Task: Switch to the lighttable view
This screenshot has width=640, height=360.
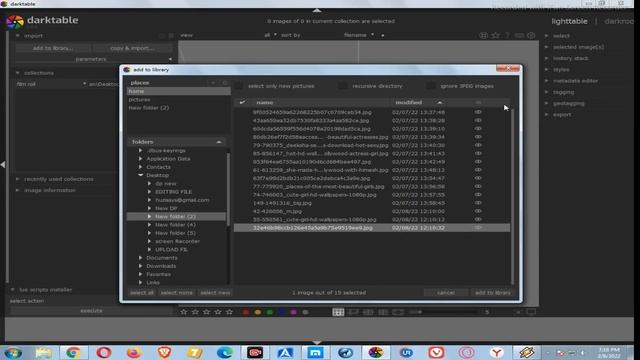Action: [x=569, y=21]
